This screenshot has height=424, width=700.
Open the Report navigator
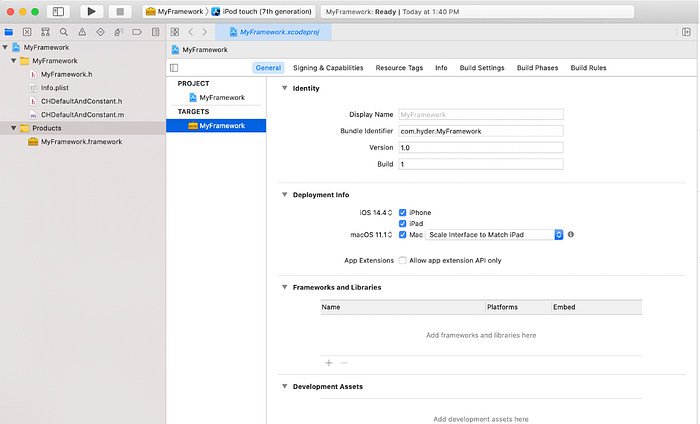155,32
